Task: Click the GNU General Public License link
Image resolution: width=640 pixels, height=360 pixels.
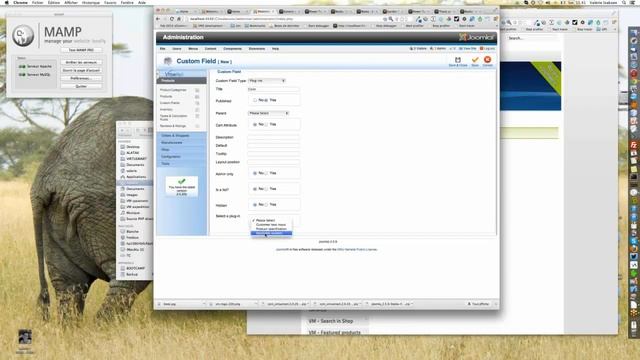Action: tap(357, 249)
